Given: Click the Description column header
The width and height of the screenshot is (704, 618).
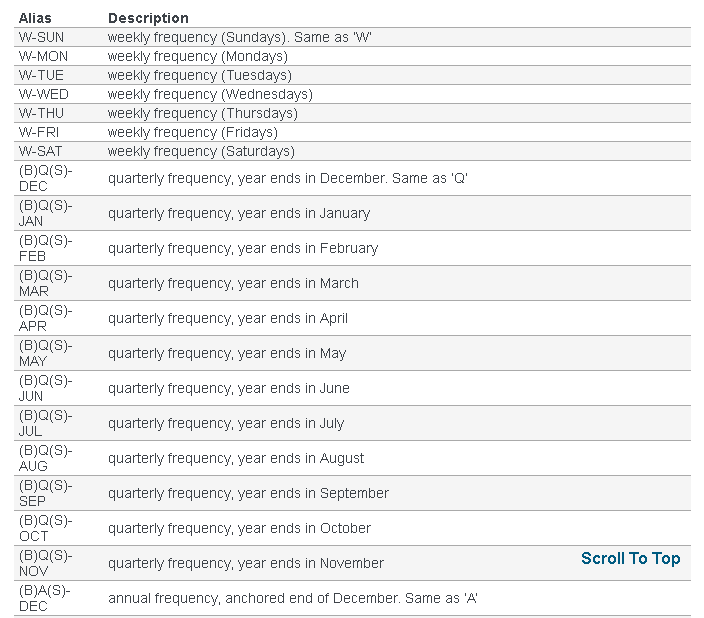Looking at the screenshot, I should pyautogui.click(x=148, y=18).
